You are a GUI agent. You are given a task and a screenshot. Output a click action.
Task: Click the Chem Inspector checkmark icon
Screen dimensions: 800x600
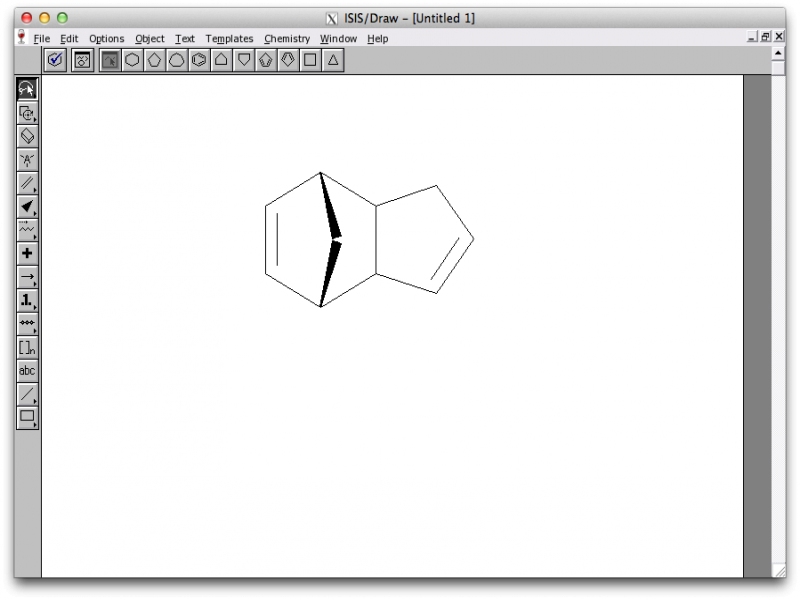pyautogui.click(x=55, y=60)
